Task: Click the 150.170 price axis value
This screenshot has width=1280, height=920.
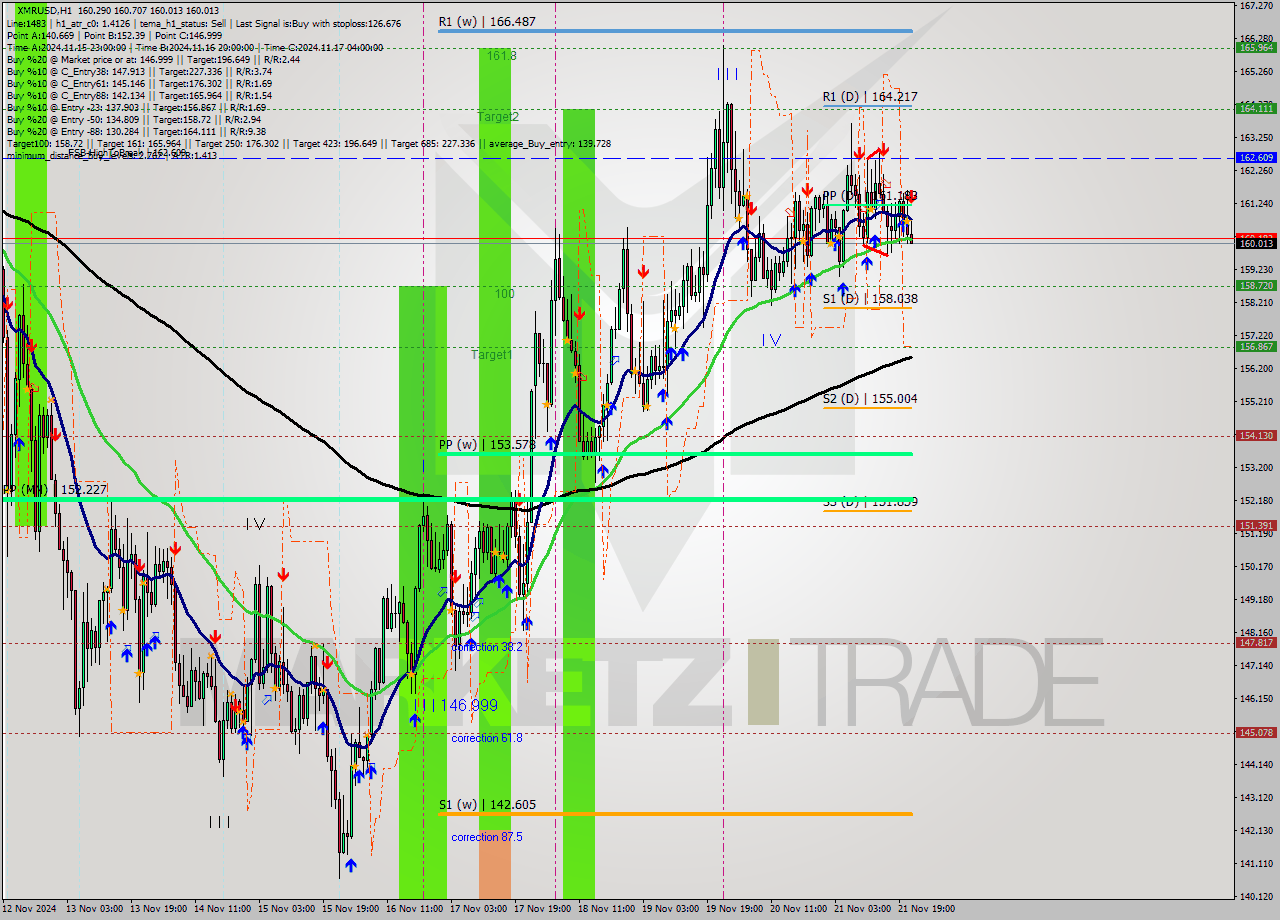Action: coord(1255,566)
